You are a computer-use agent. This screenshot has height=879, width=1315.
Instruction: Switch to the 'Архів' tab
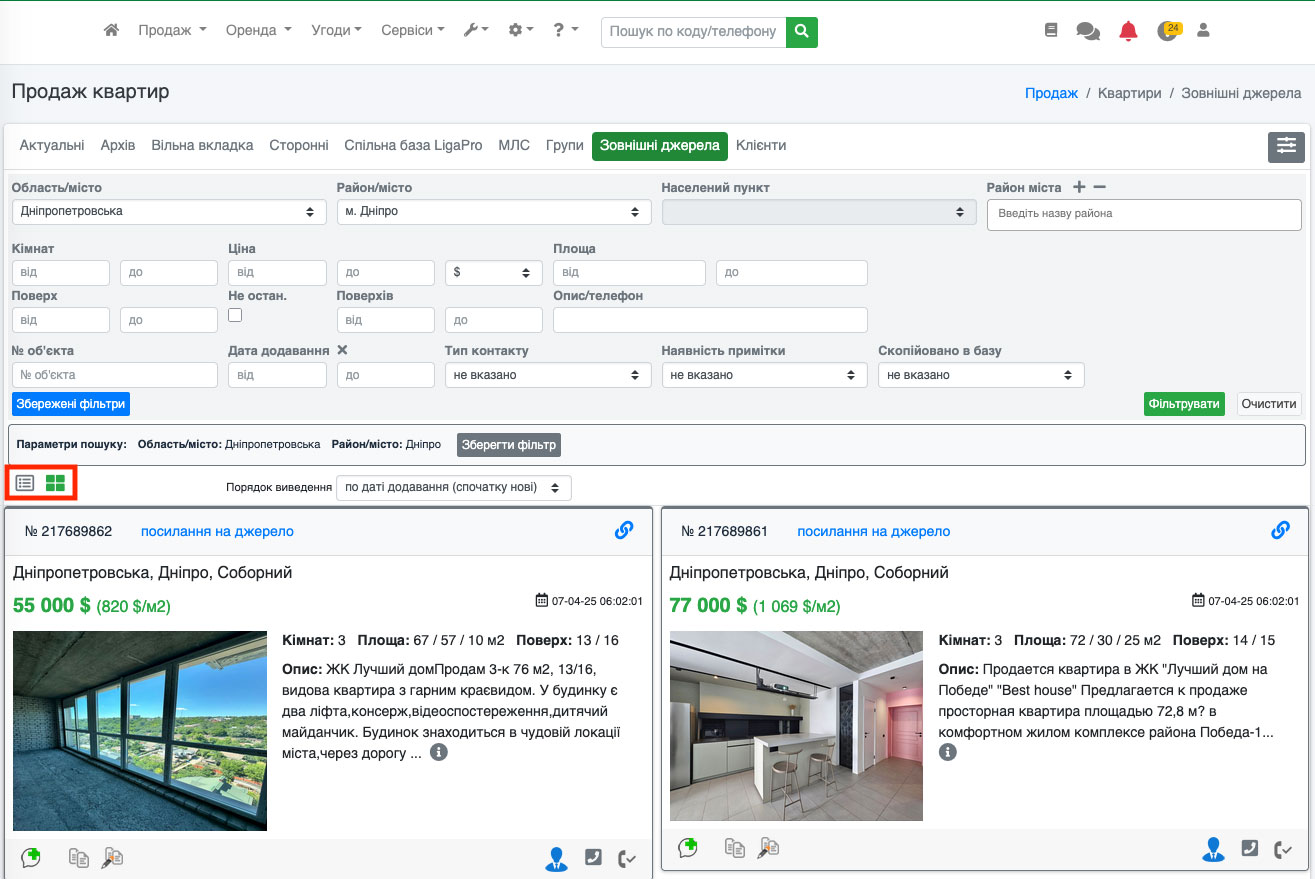click(x=118, y=146)
